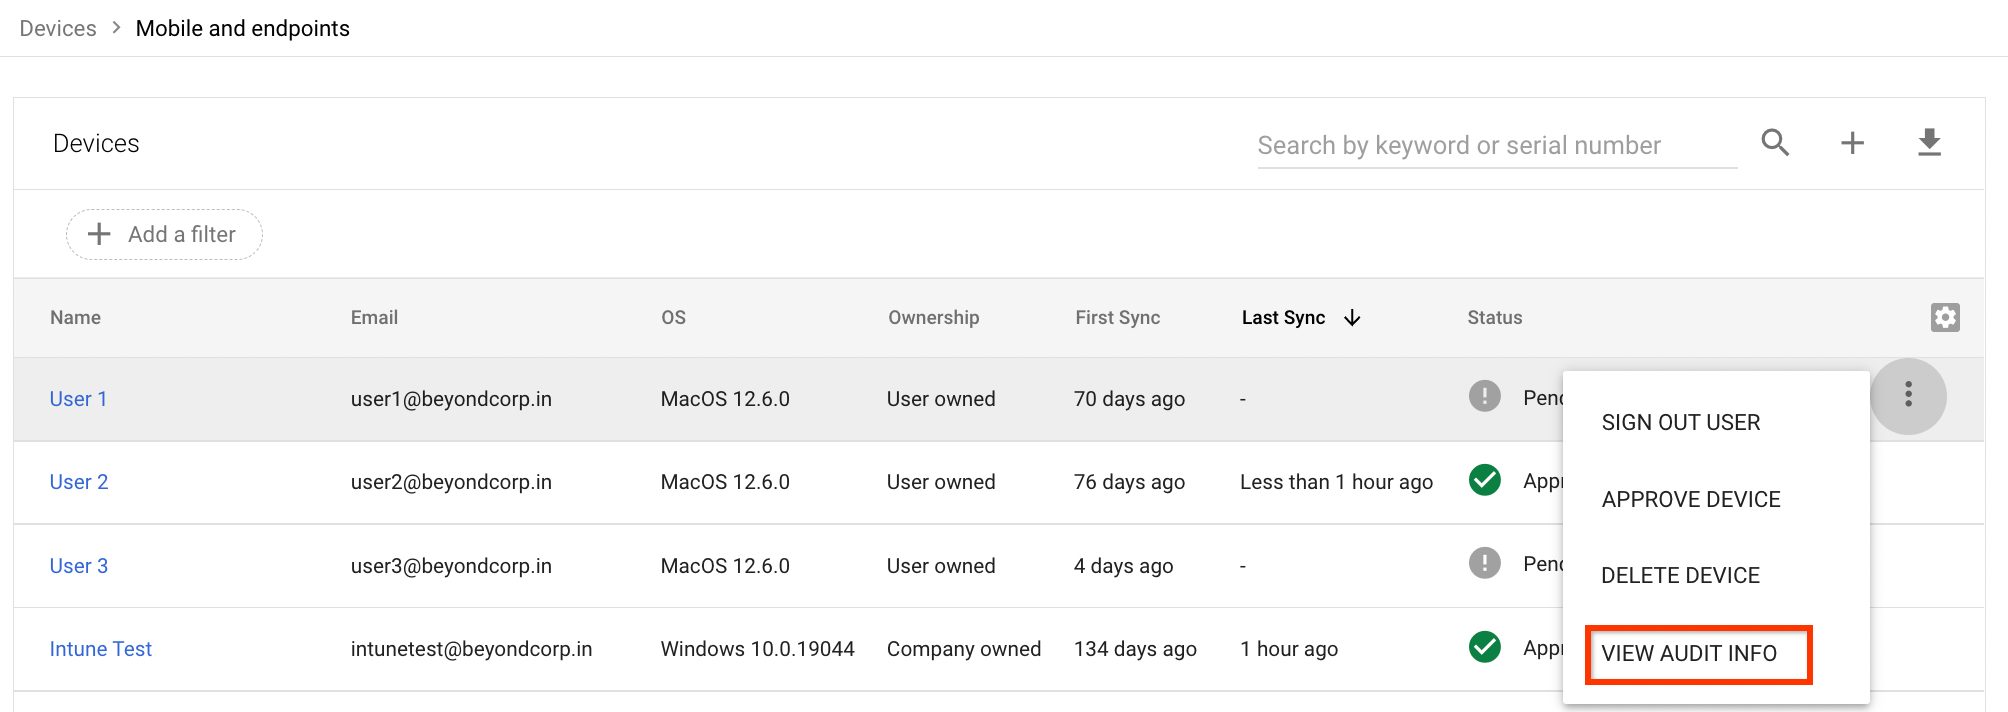Click pending status icon for User 1
The height and width of the screenshot is (712, 2008).
click(1484, 396)
